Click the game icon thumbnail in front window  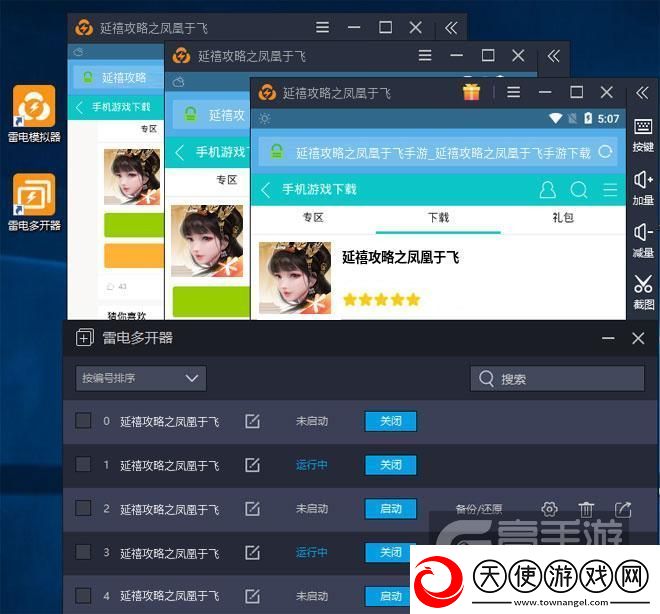[x=295, y=278]
